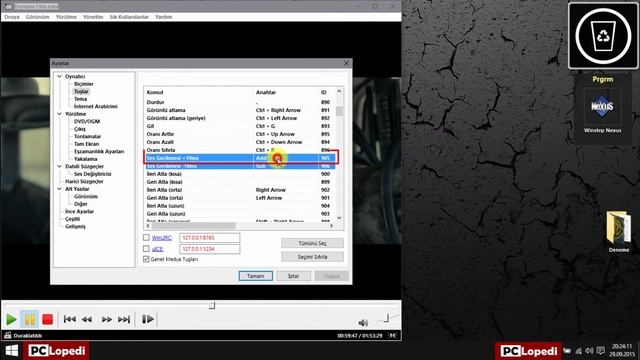Click the İptal button
Viewport: 640px width, 360px height.
(x=293, y=276)
